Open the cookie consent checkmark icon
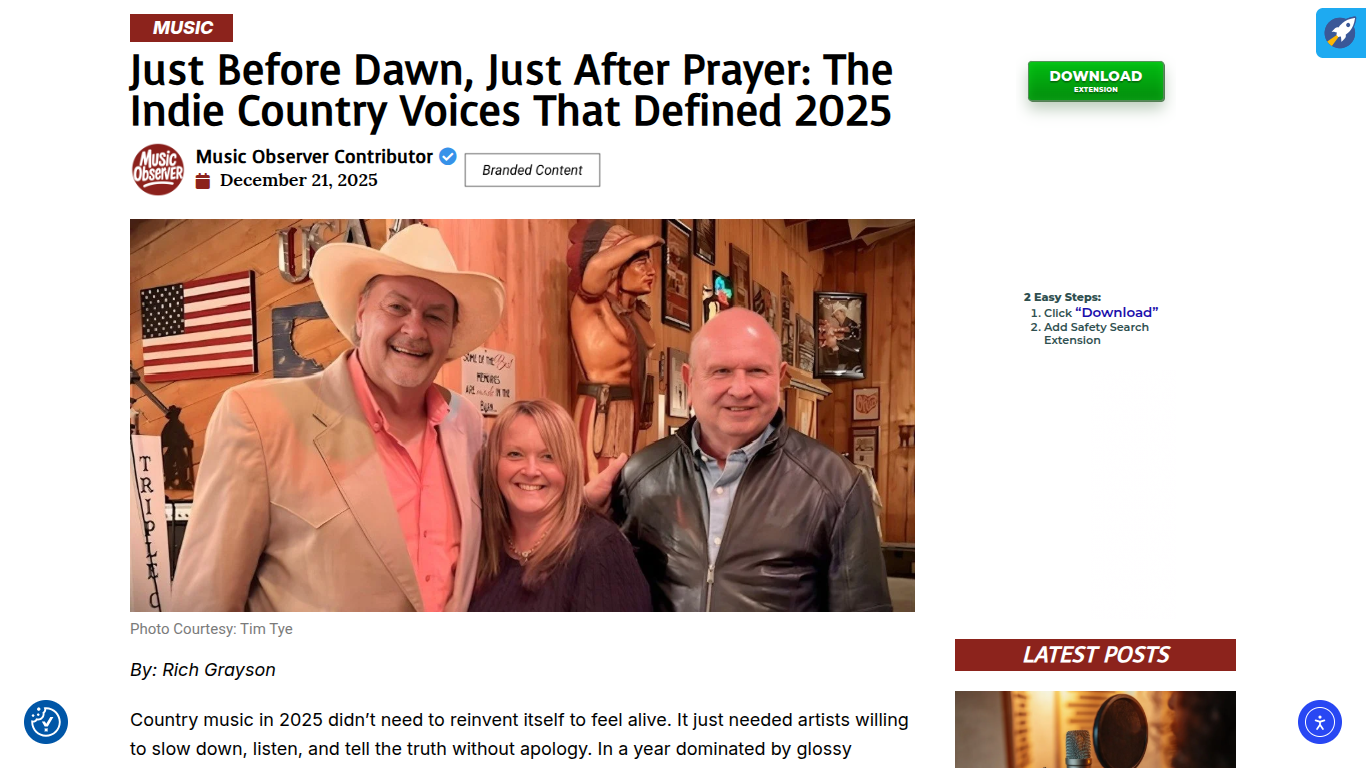This screenshot has height=768, width=1366. [x=46, y=722]
